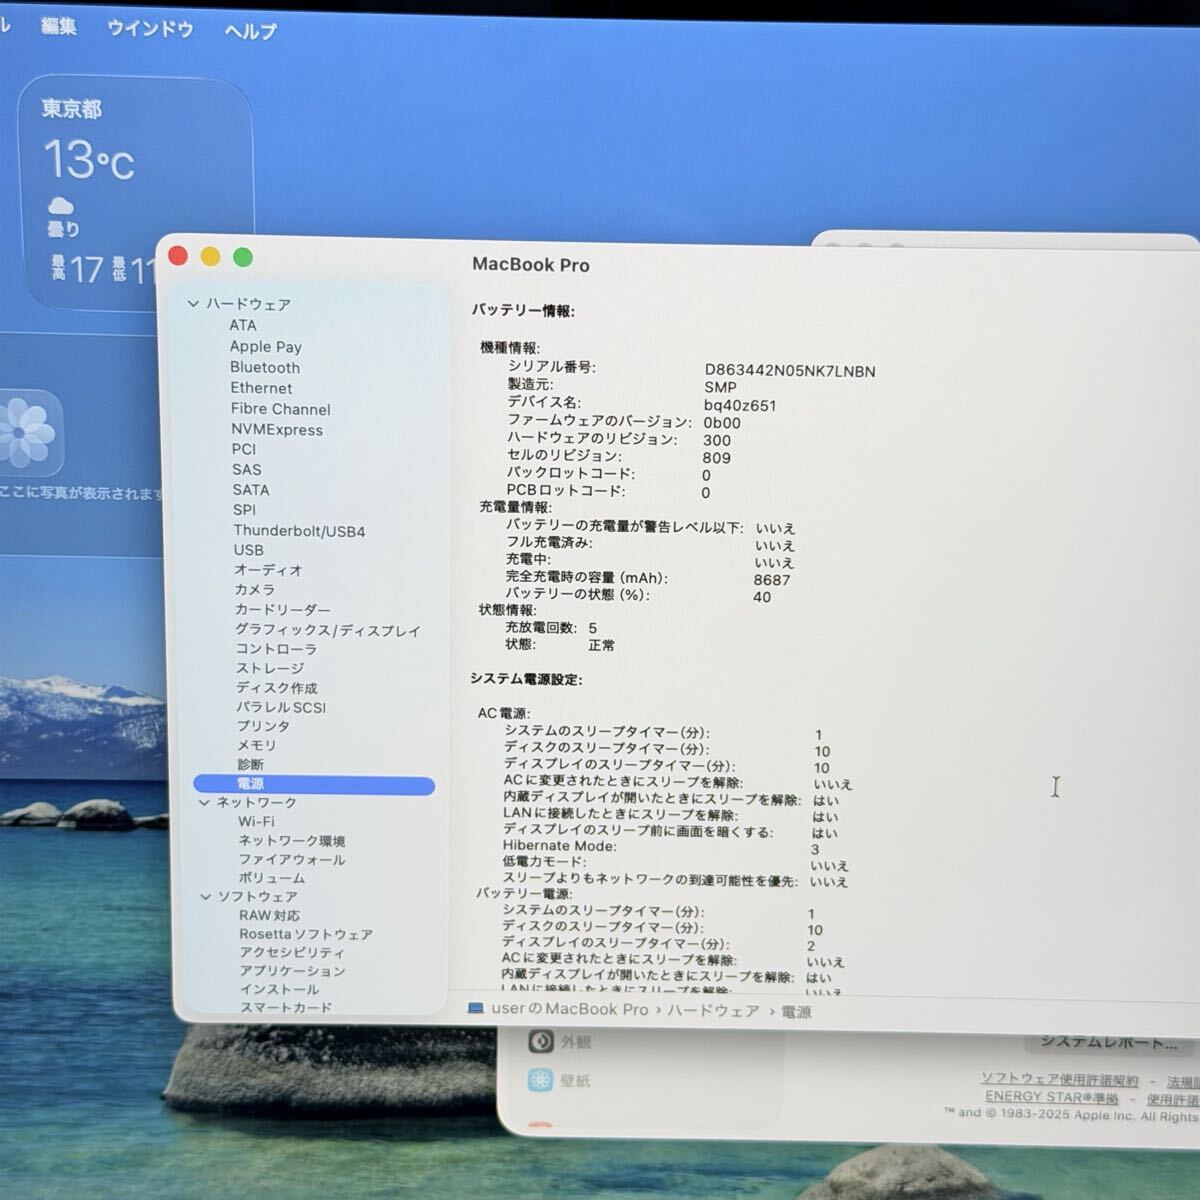
Task: Select ストレージ in the sidebar
Action: point(270,668)
